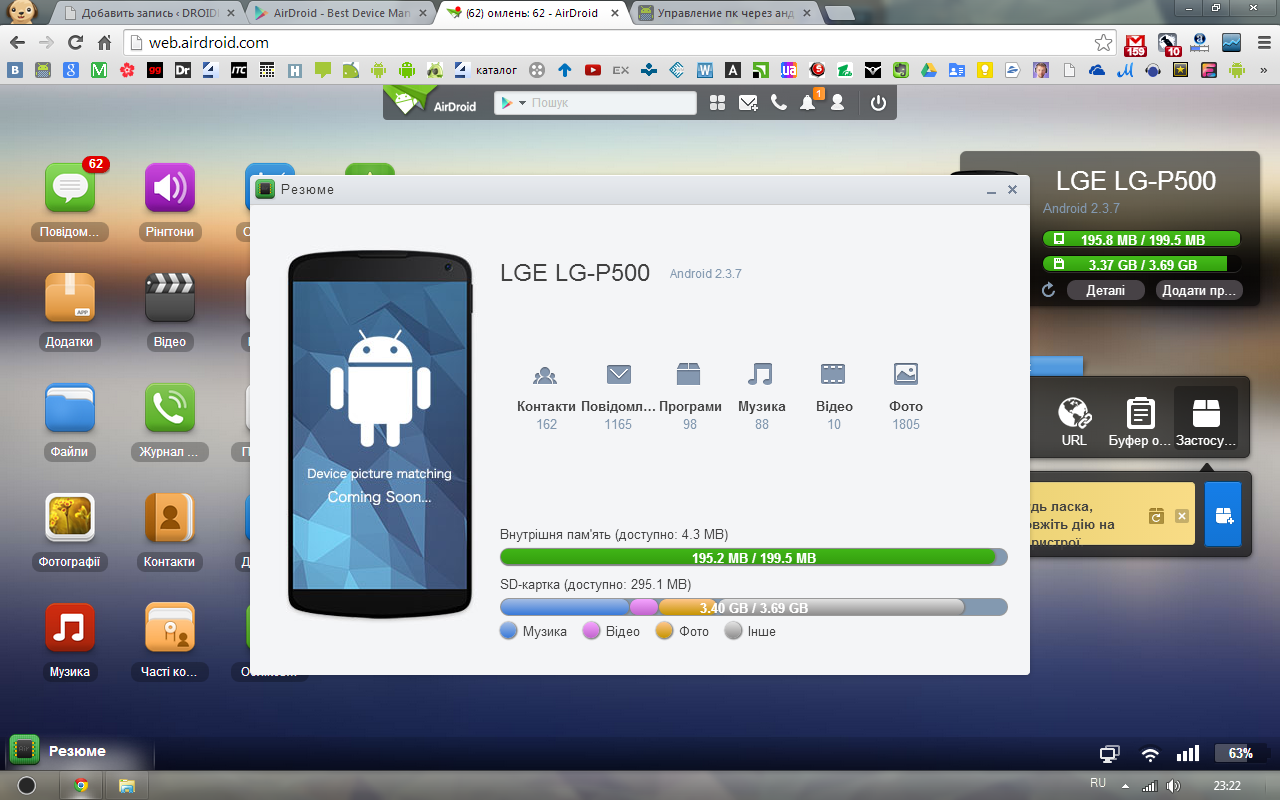1280x800 pixels.
Task: Open Chrome from the Windows taskbar
Action: (x=81, y=785)
